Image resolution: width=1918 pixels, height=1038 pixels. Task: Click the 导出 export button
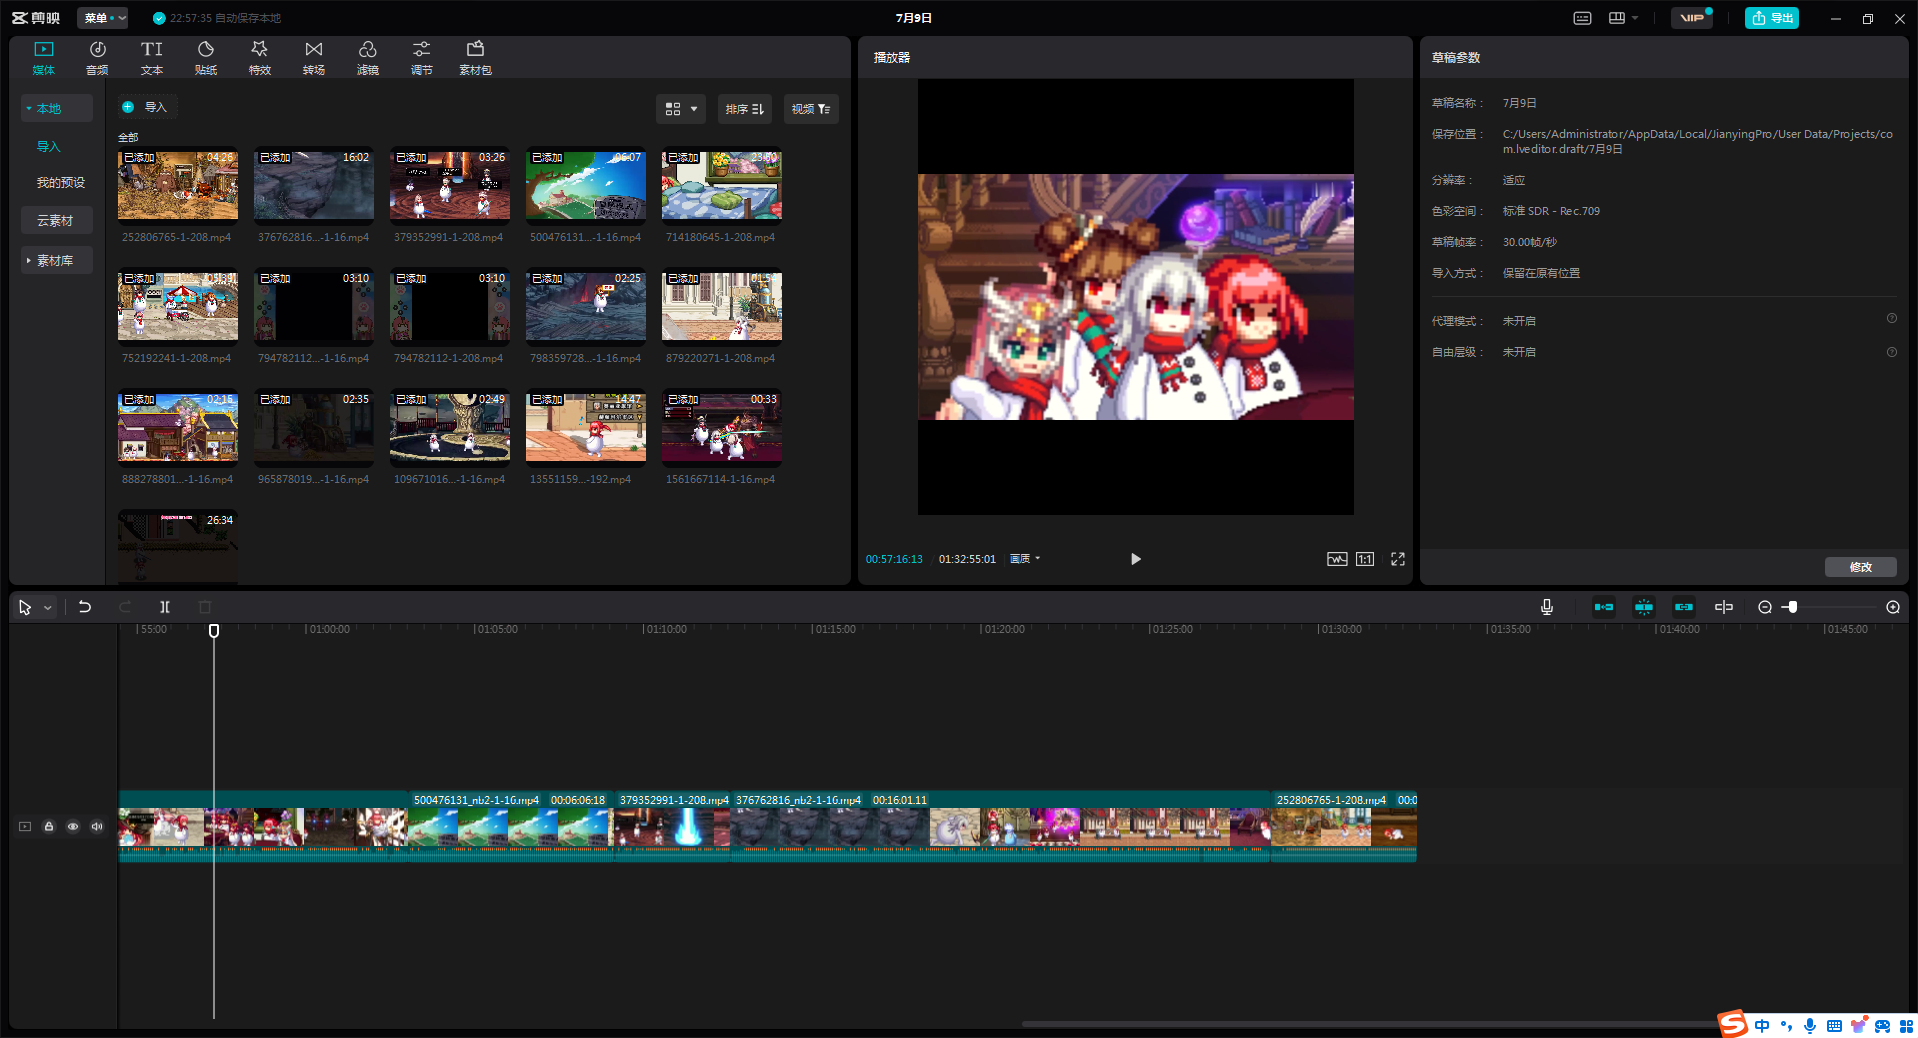coord(1772,18)
